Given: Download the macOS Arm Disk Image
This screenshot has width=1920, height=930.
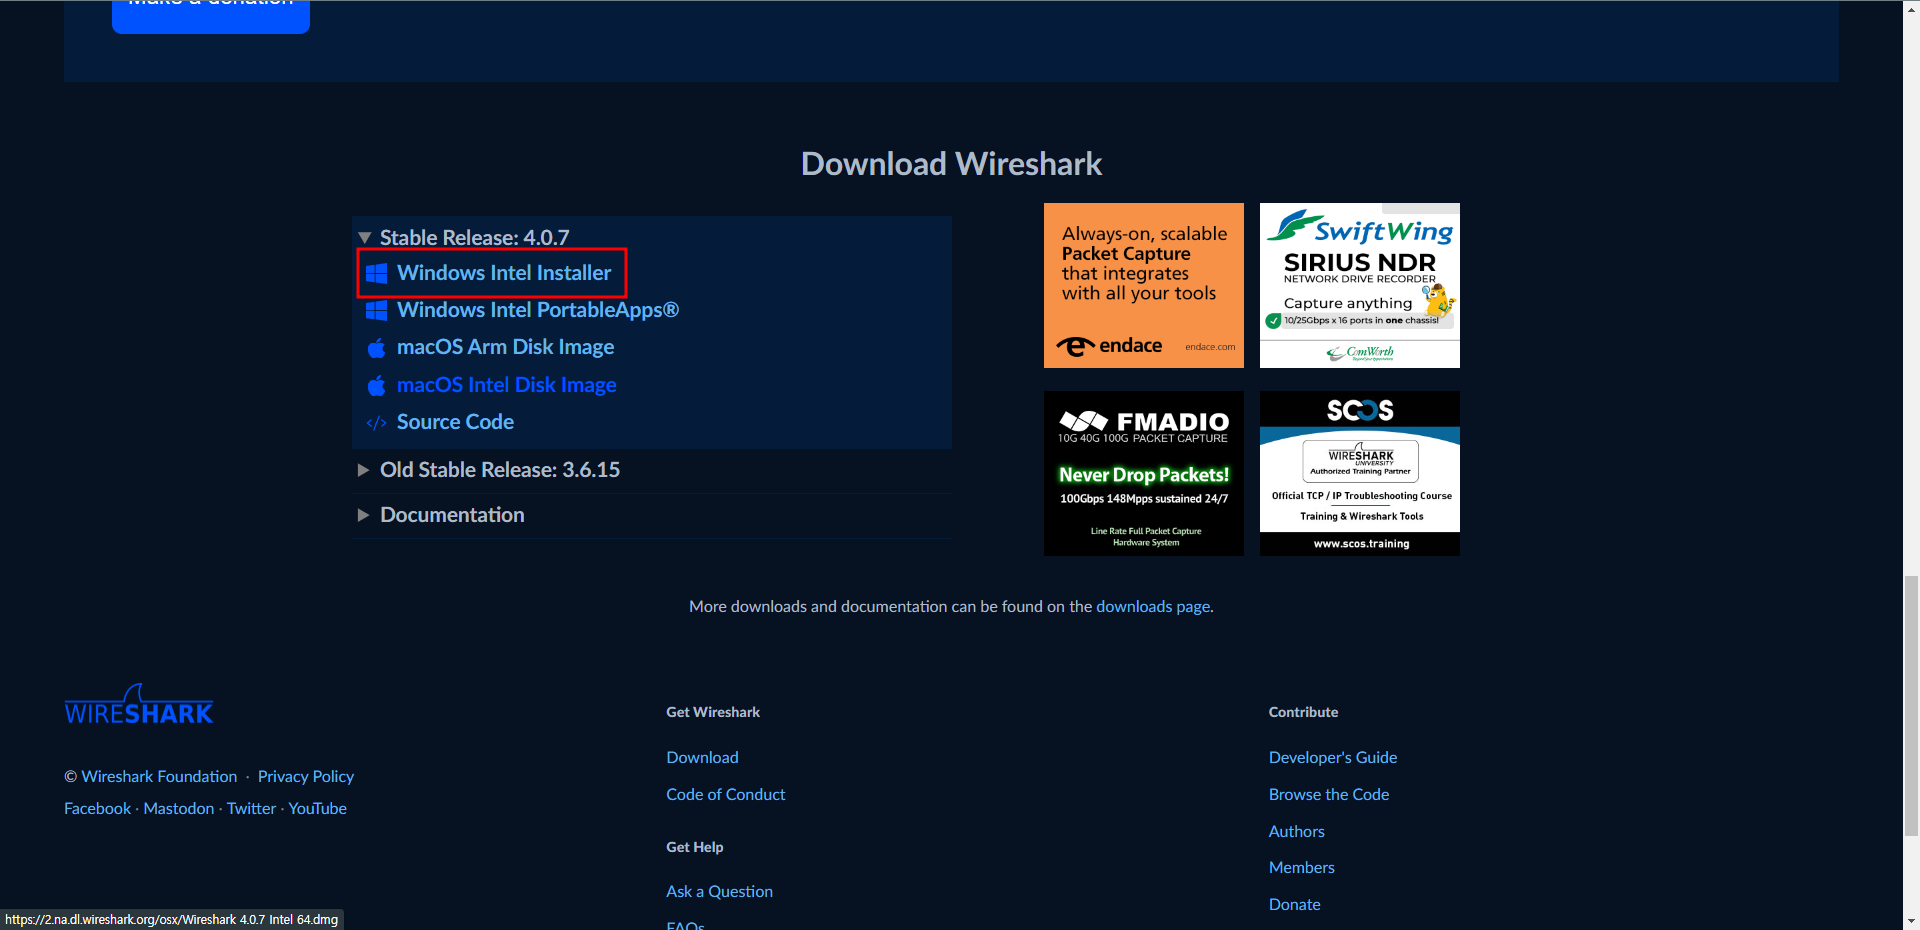Looking at the screenshot, I should point(505,347).
